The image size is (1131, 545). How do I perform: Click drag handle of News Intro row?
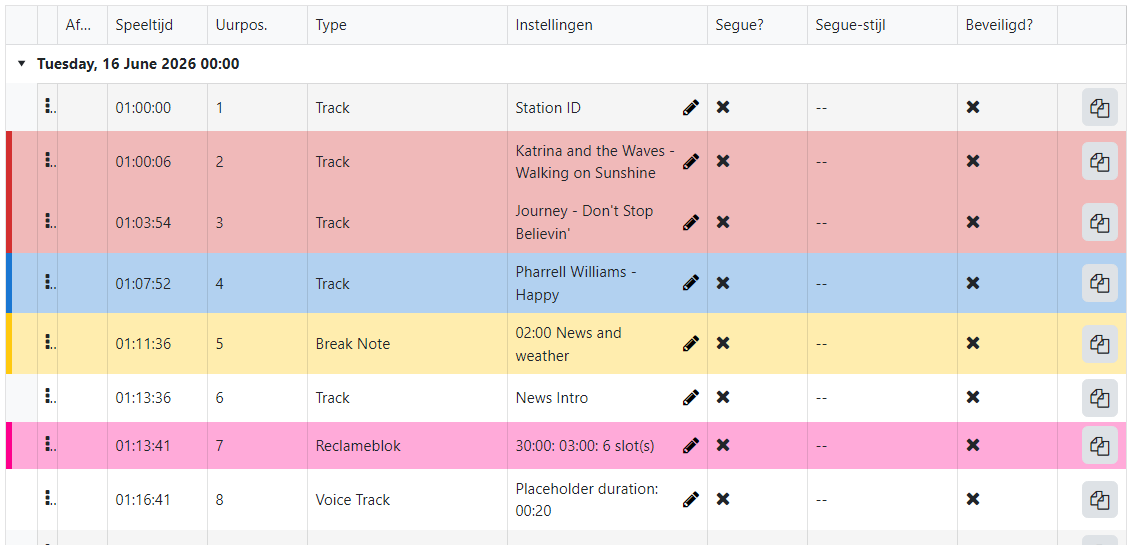[x=48, y=397]
